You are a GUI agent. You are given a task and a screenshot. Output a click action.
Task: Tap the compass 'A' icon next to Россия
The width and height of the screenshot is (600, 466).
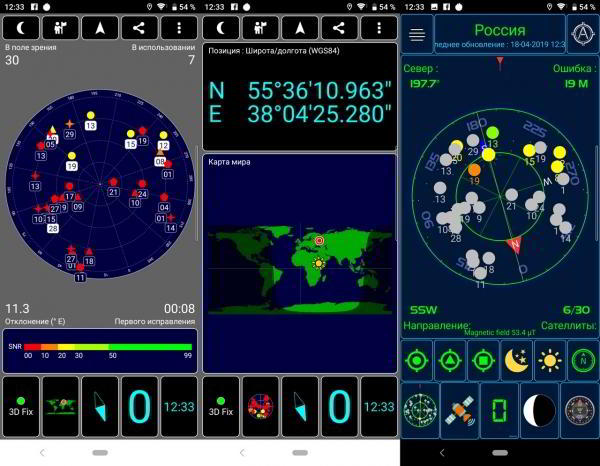coord(582,32)
